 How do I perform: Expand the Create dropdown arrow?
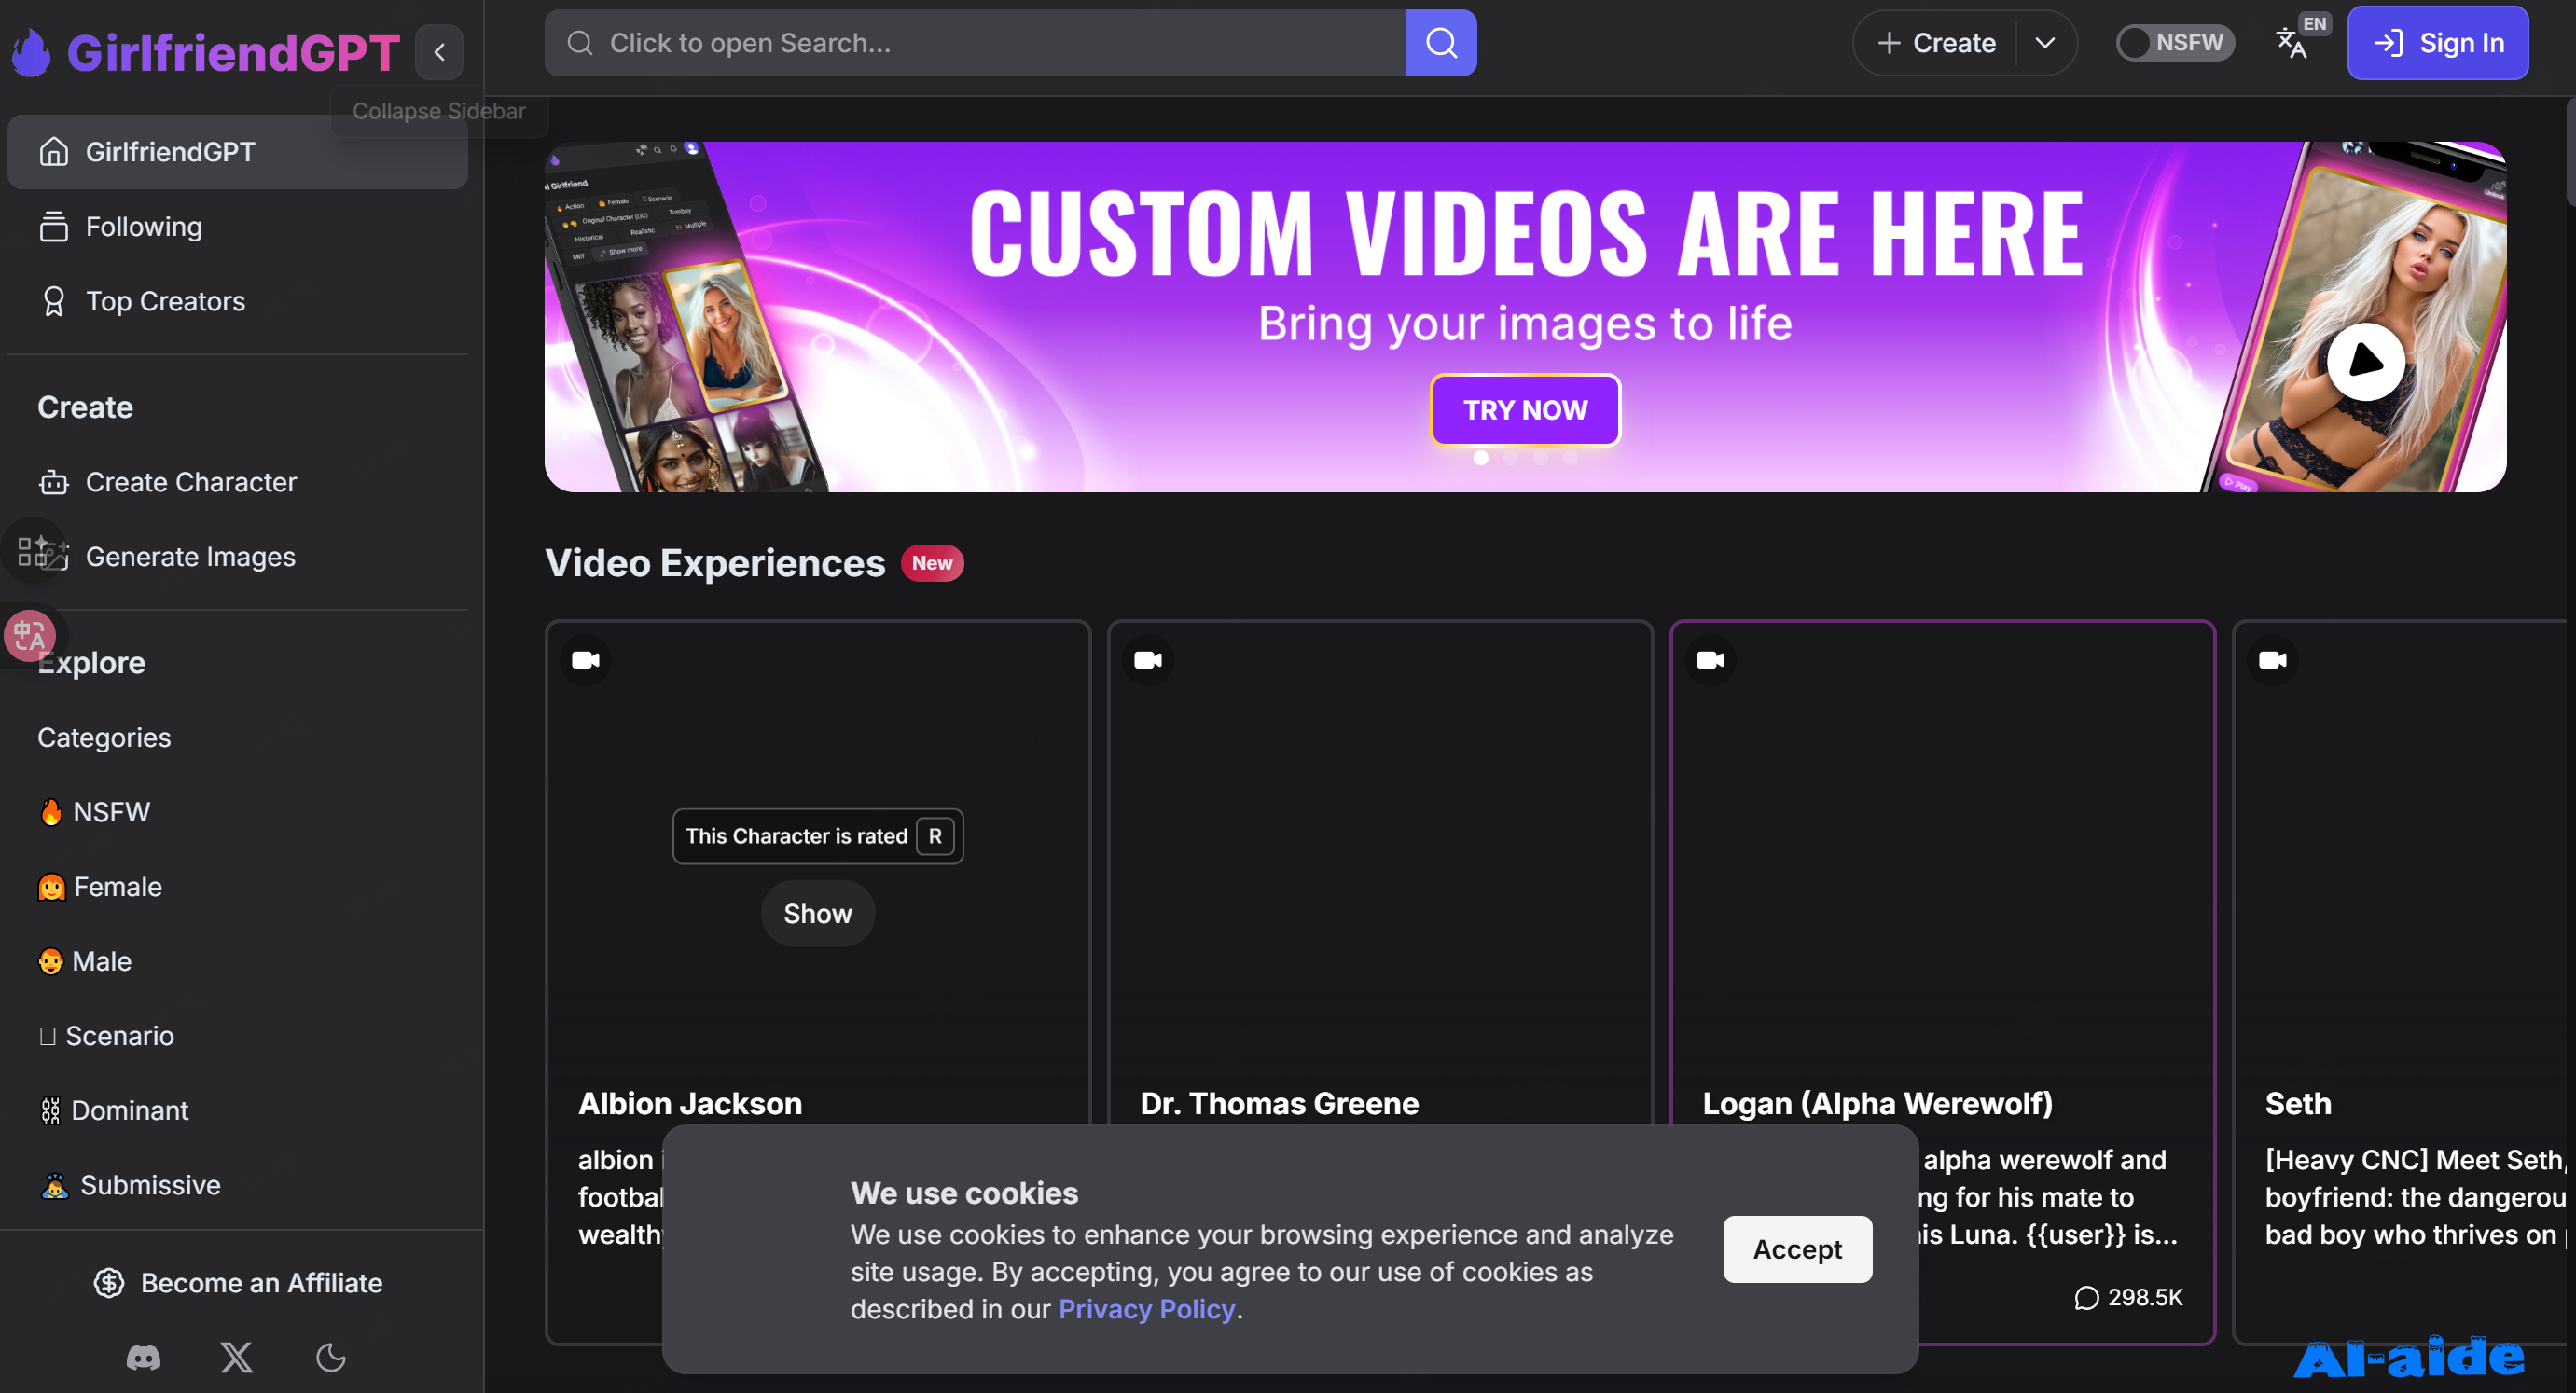click(x=2044, y=43)
